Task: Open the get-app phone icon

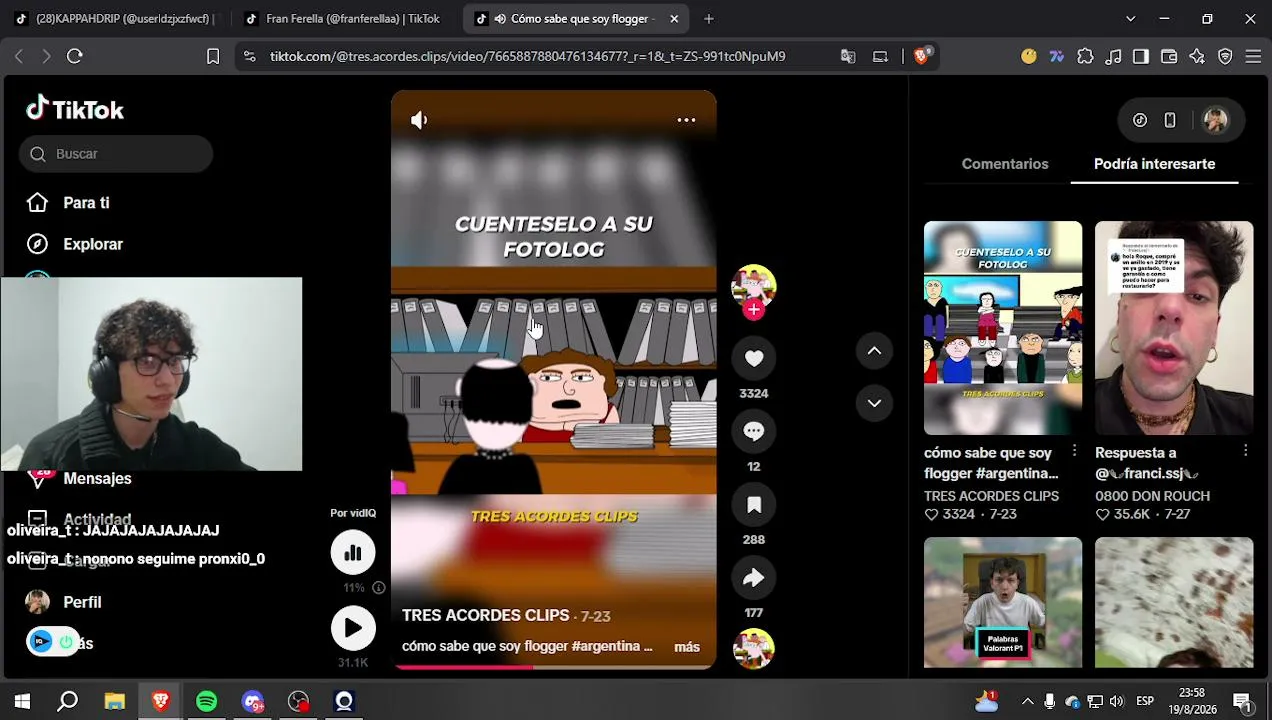Action: [1170, 120]
